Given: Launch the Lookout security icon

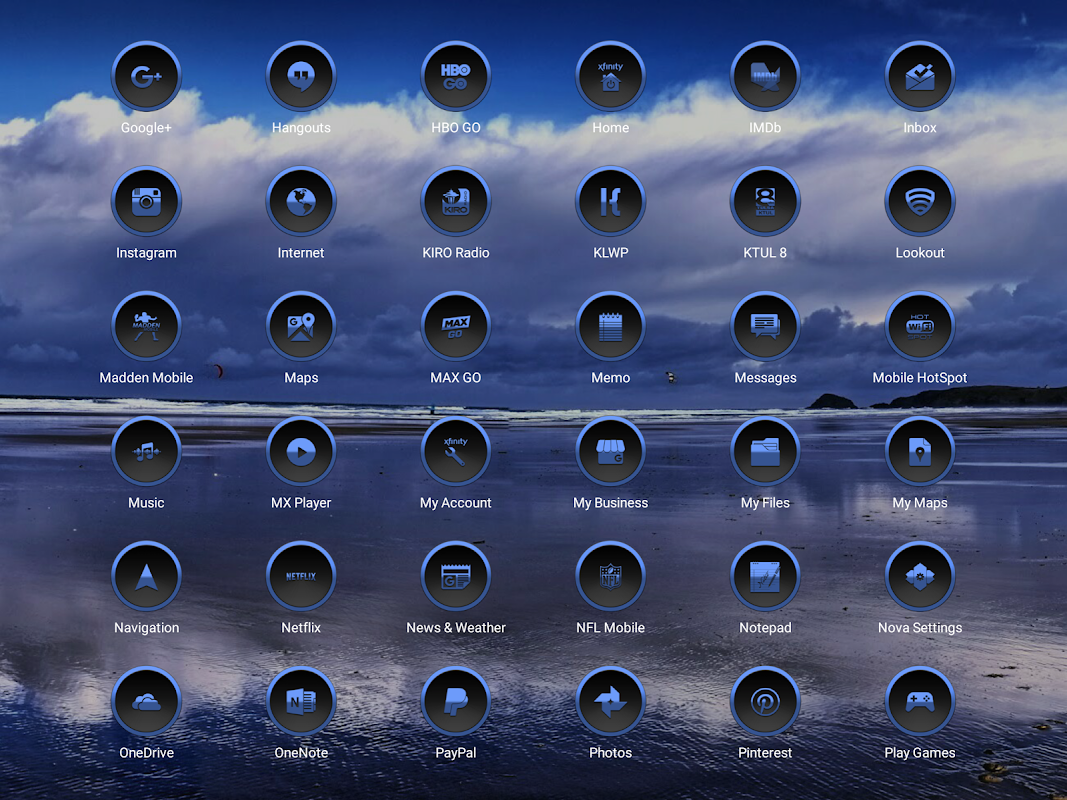Looking at the screenshot, I should 920,201.
